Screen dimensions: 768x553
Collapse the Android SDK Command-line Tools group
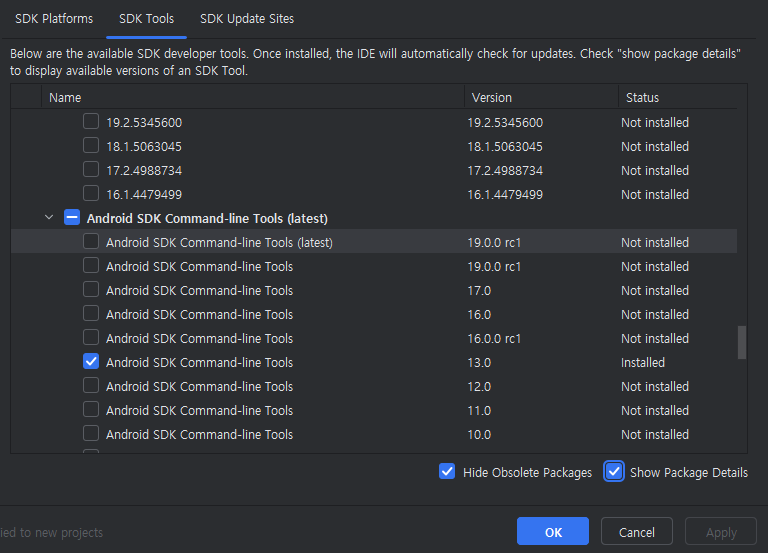(x=49, y=217)
